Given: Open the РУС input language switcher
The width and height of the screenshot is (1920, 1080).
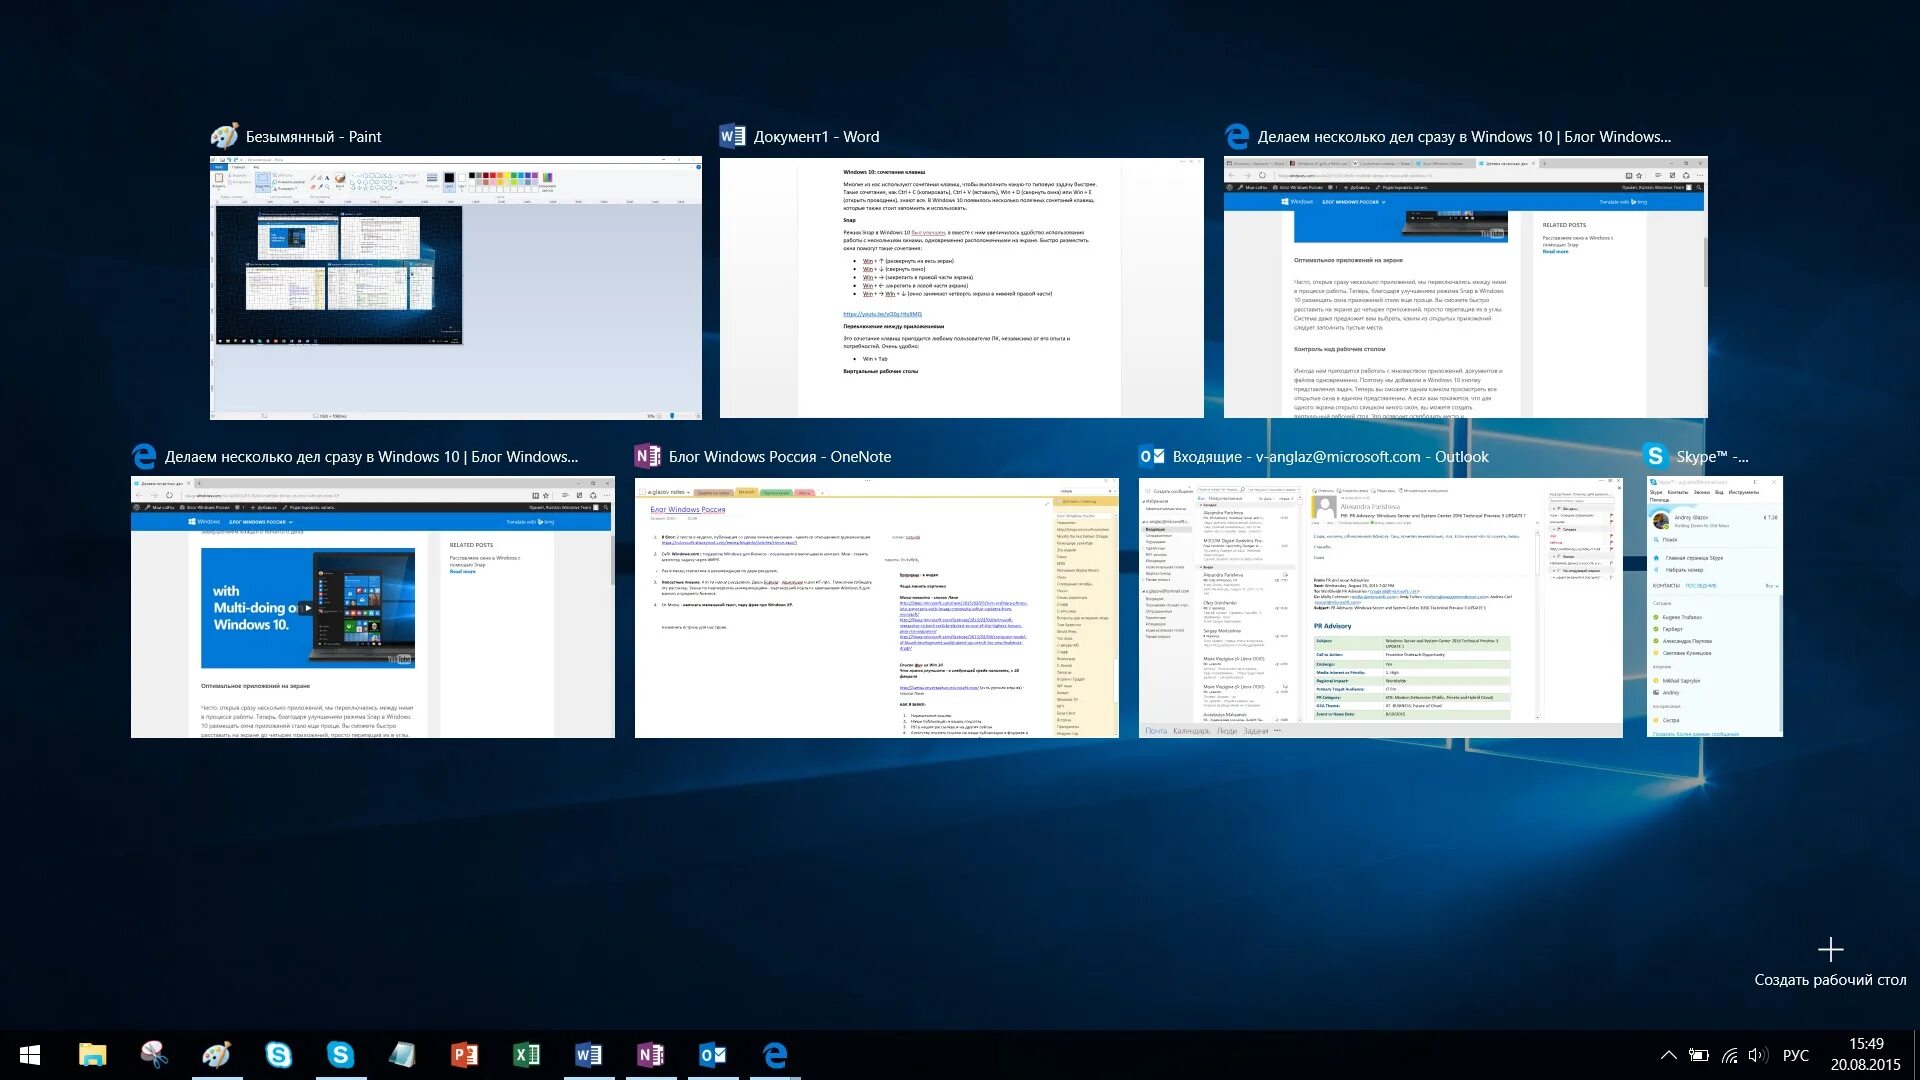Looking at the screenshot, I should (1795, 1055).
